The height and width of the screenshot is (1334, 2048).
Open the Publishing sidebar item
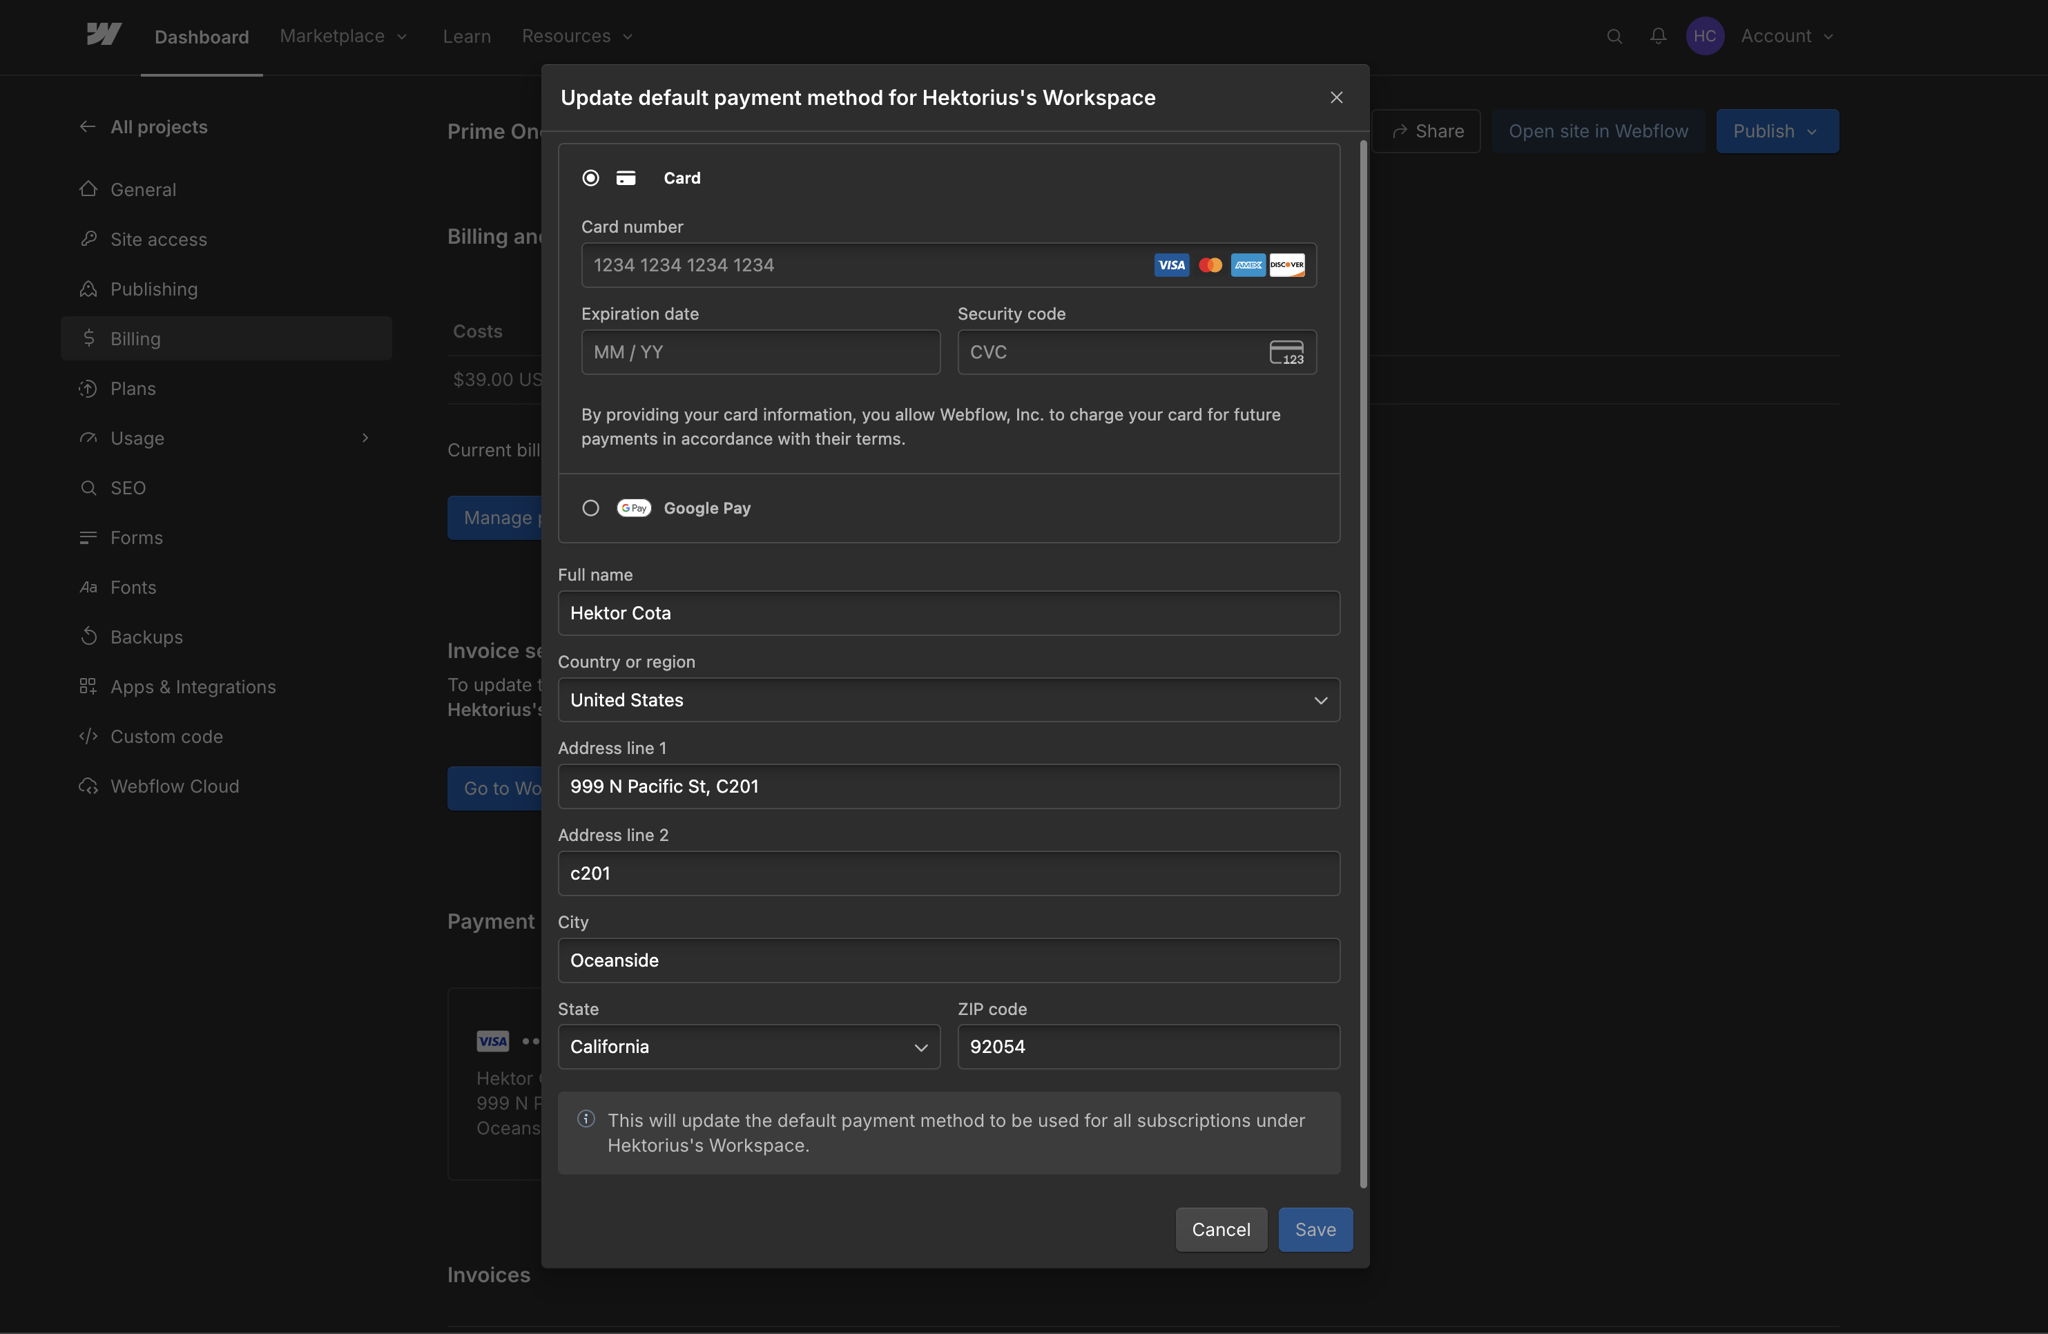[226, 289]
